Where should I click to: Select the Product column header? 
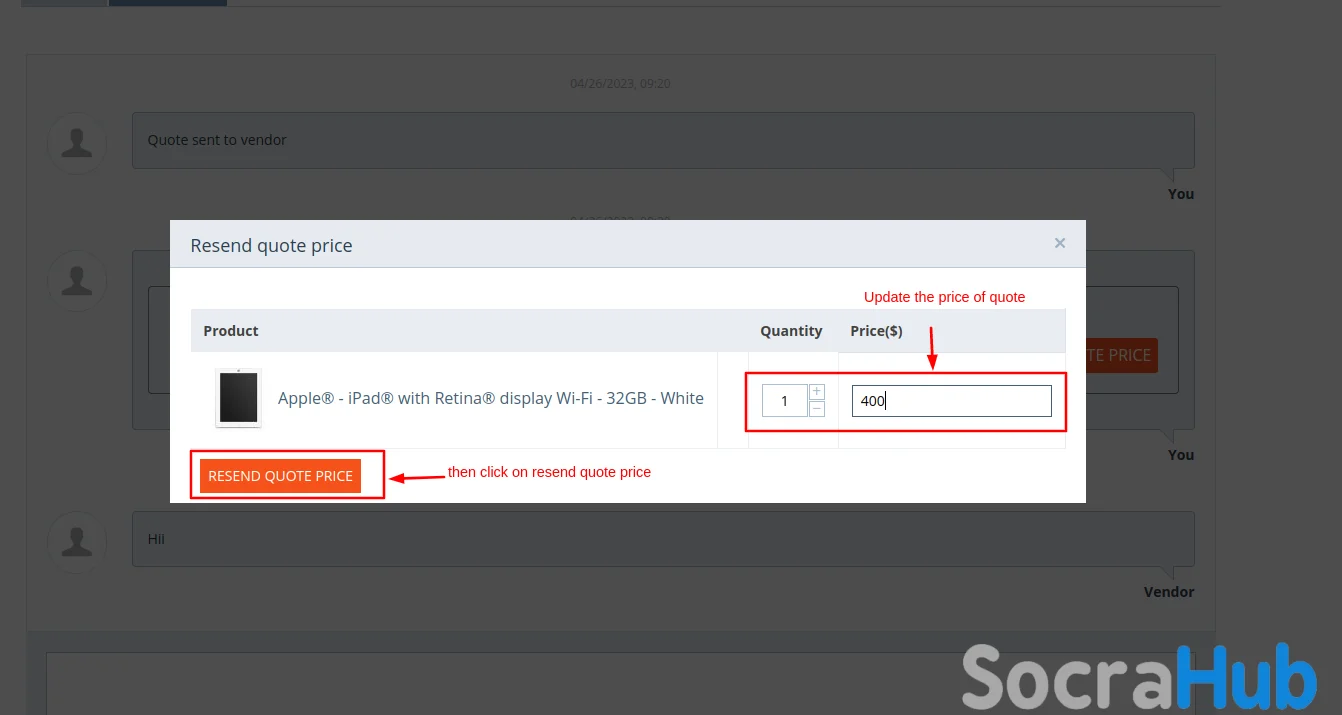point(231,331)
